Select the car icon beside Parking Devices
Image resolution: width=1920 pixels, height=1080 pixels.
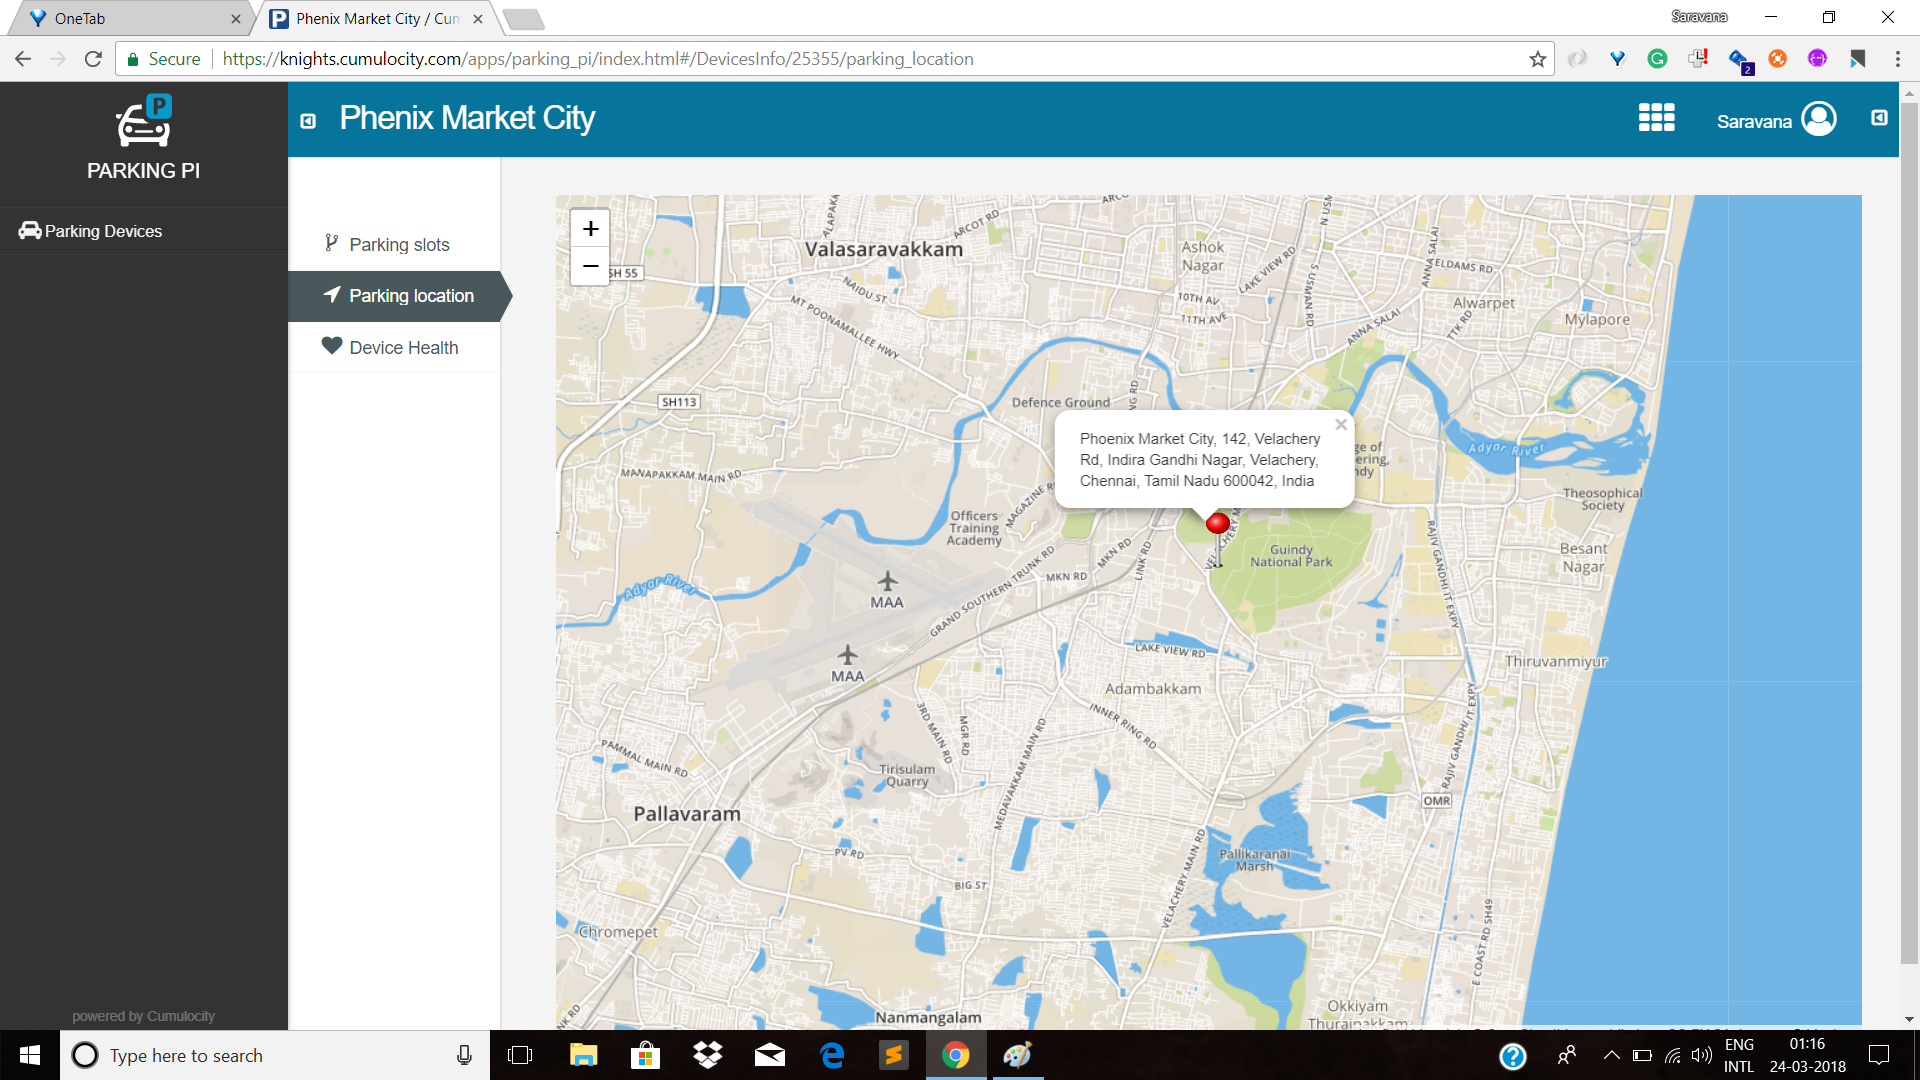coord(29,231)
